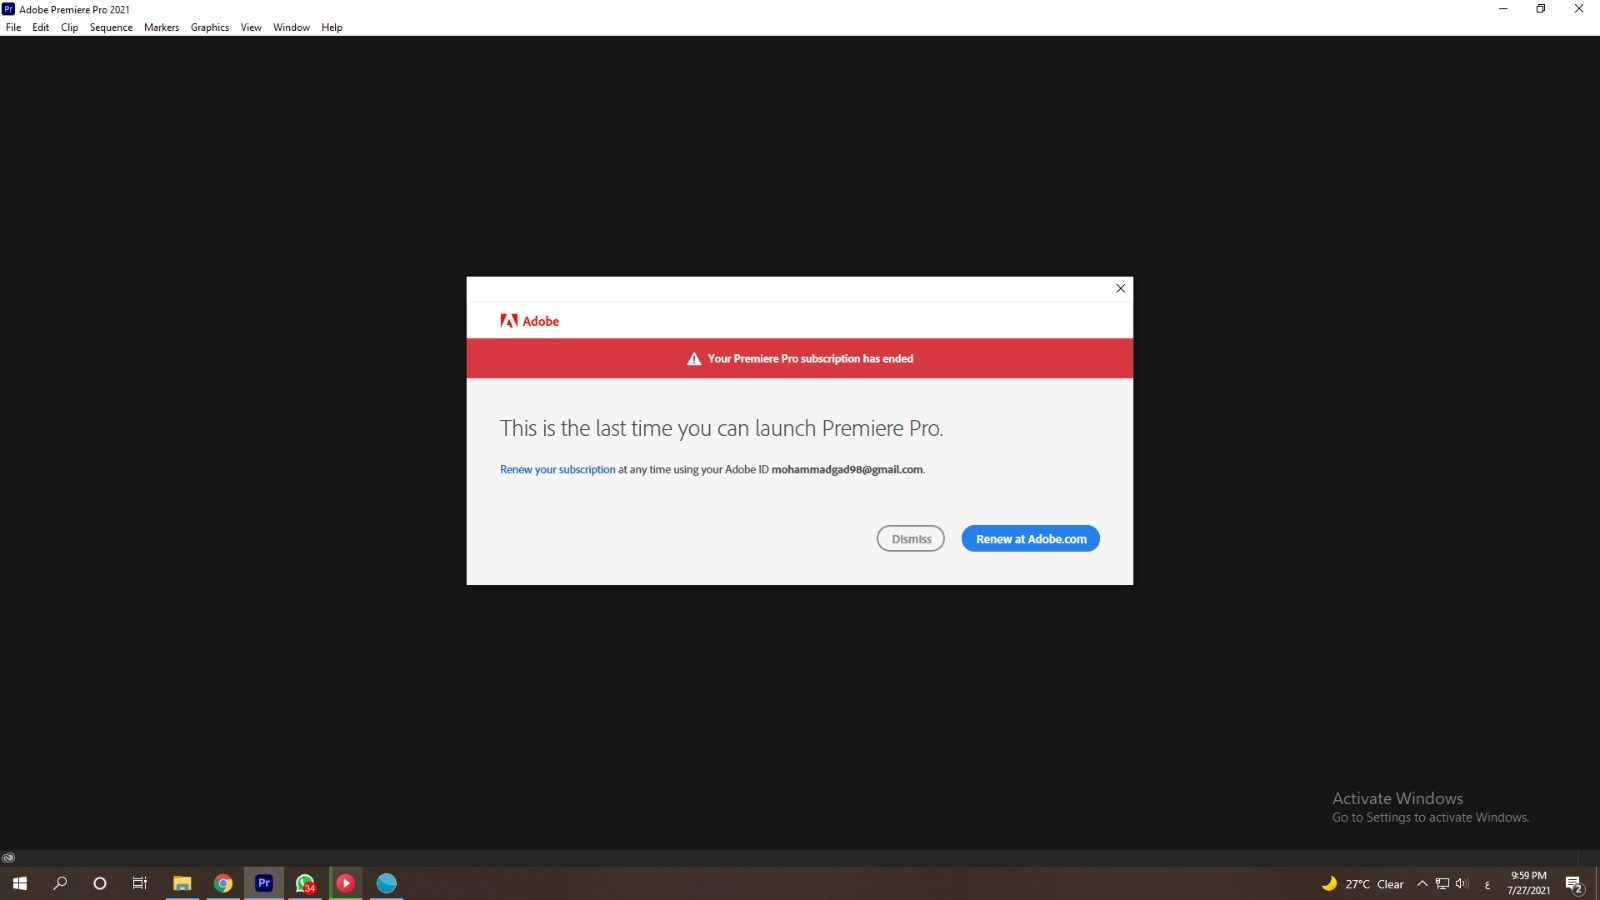
Task: Open Premiere Pro from the taskbar
Action: click(x=263, y=883)
